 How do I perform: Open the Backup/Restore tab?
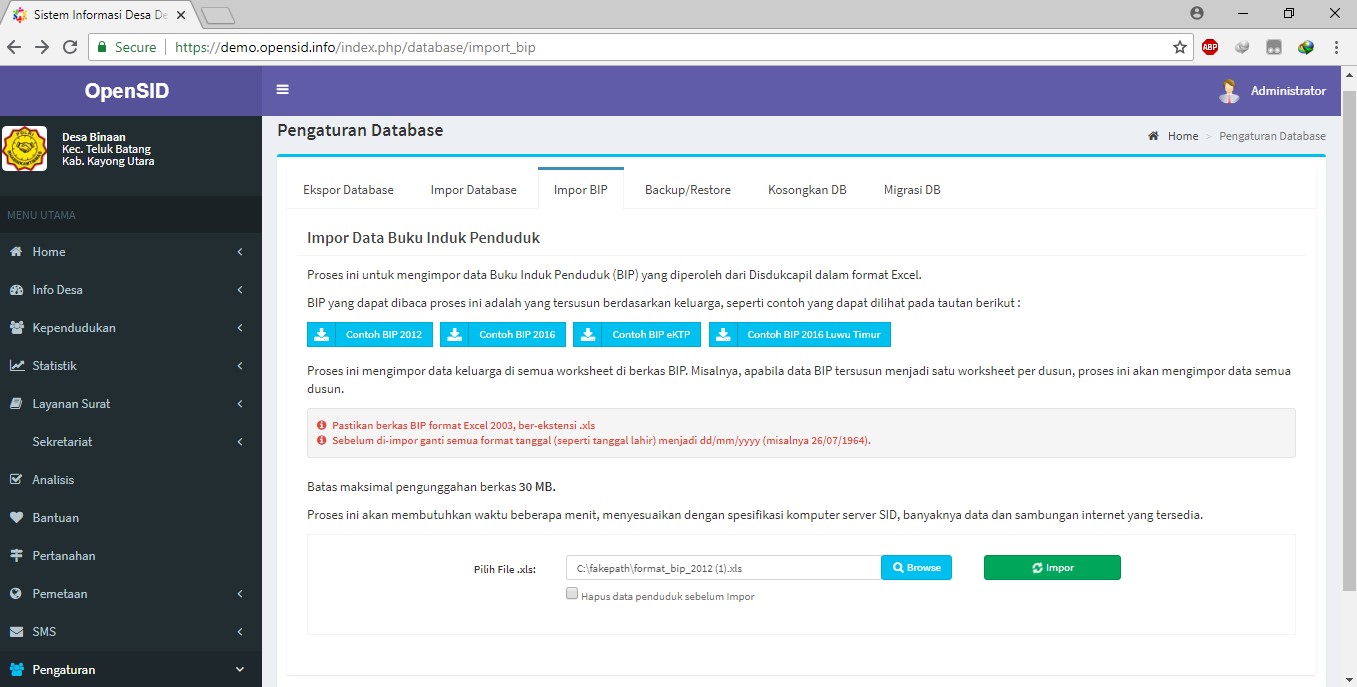click(x=688, y=190)
